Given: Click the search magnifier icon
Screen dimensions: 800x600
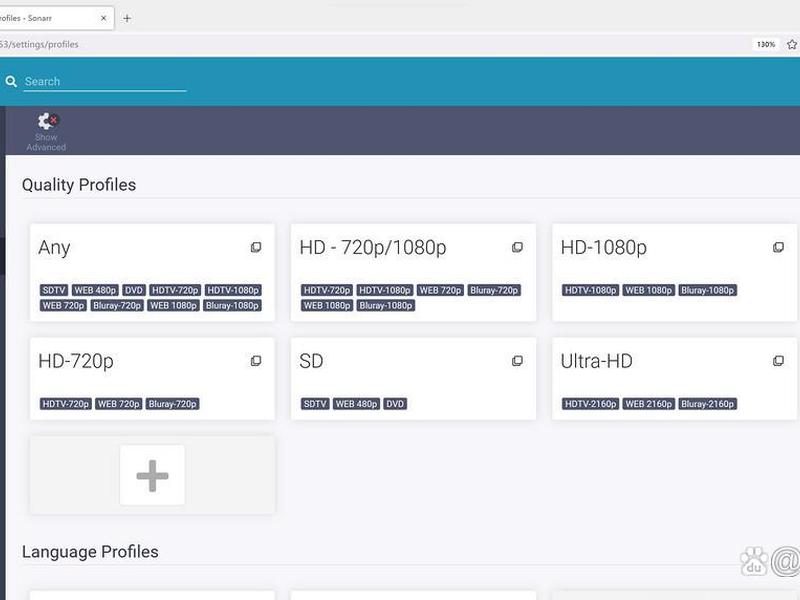Looking at the screenshot, I should click(x=11, y=81).
